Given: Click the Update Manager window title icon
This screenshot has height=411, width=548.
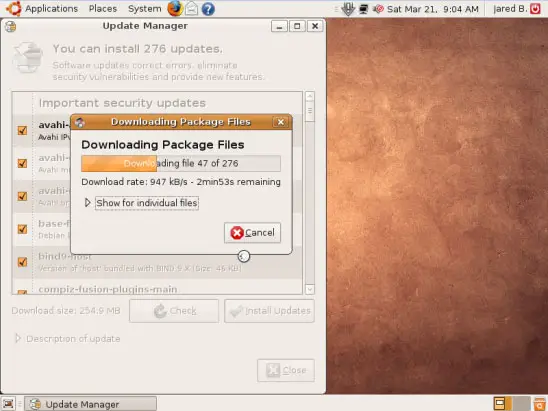Looking at the screenshot, I should pos(10,27).
